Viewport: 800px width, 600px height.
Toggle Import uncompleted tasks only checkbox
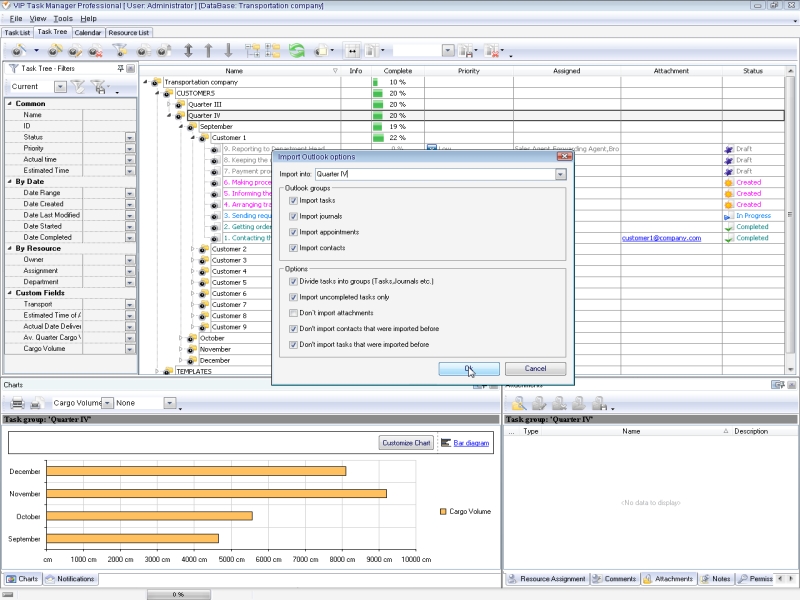292,297
